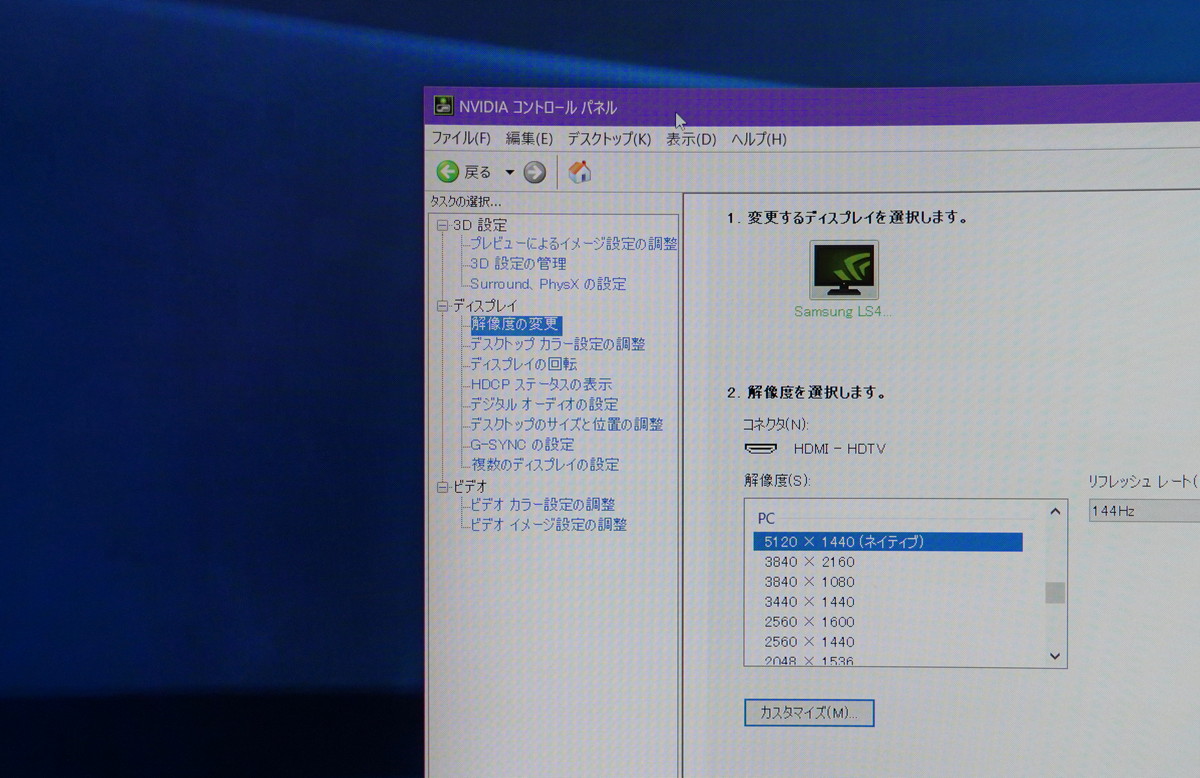The height and width of the screenshot is (778, 1200).
Task: Open the 表示(D) menu
Action: [691, 139]
